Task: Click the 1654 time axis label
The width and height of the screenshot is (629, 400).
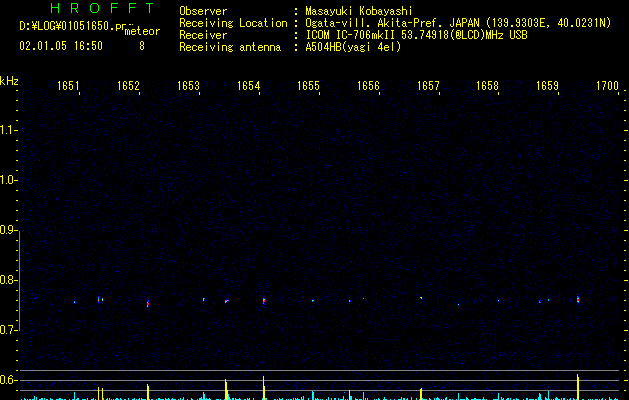Action: [x=248, y=86]
